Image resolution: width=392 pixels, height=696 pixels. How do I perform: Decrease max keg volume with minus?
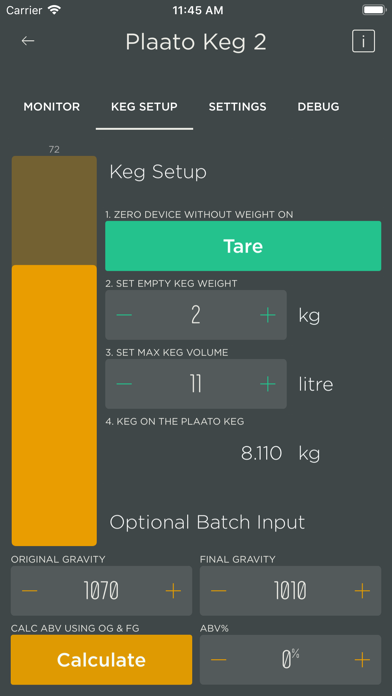pos(124,384)
